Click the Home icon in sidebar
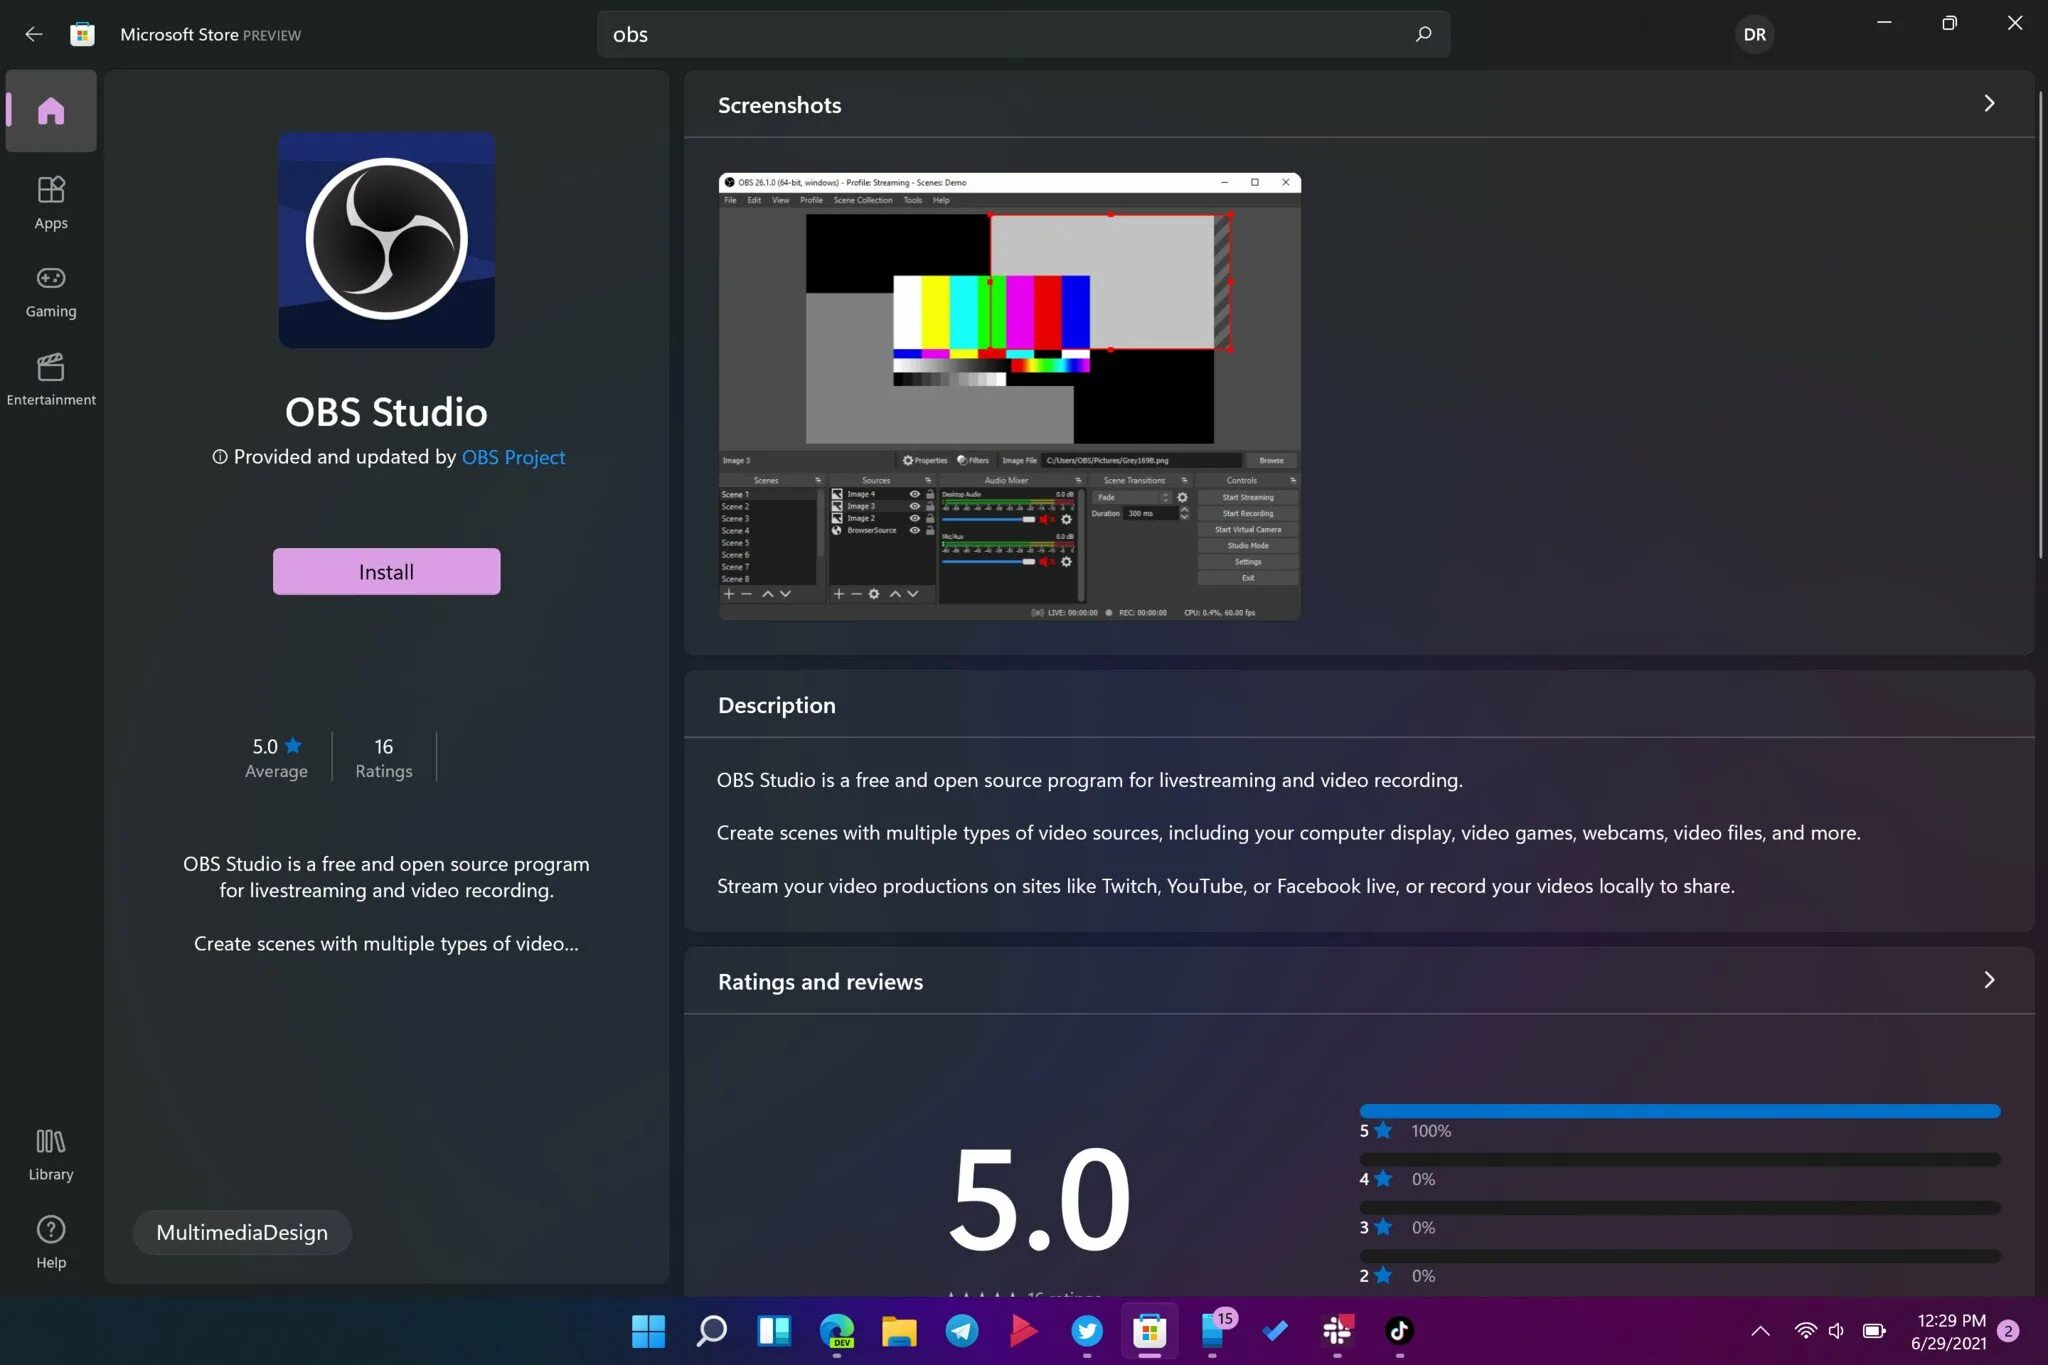The image size is (2048, 1365). tap(50, 110)
